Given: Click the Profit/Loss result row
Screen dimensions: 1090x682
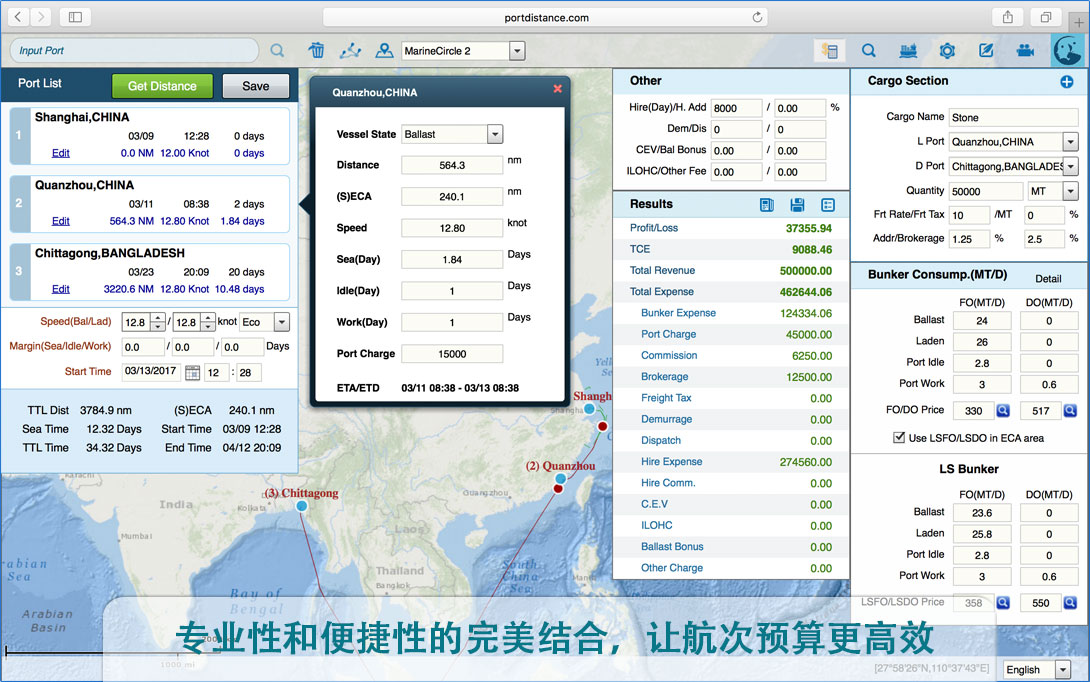Looking at the screenshot, I should [731, 228].
